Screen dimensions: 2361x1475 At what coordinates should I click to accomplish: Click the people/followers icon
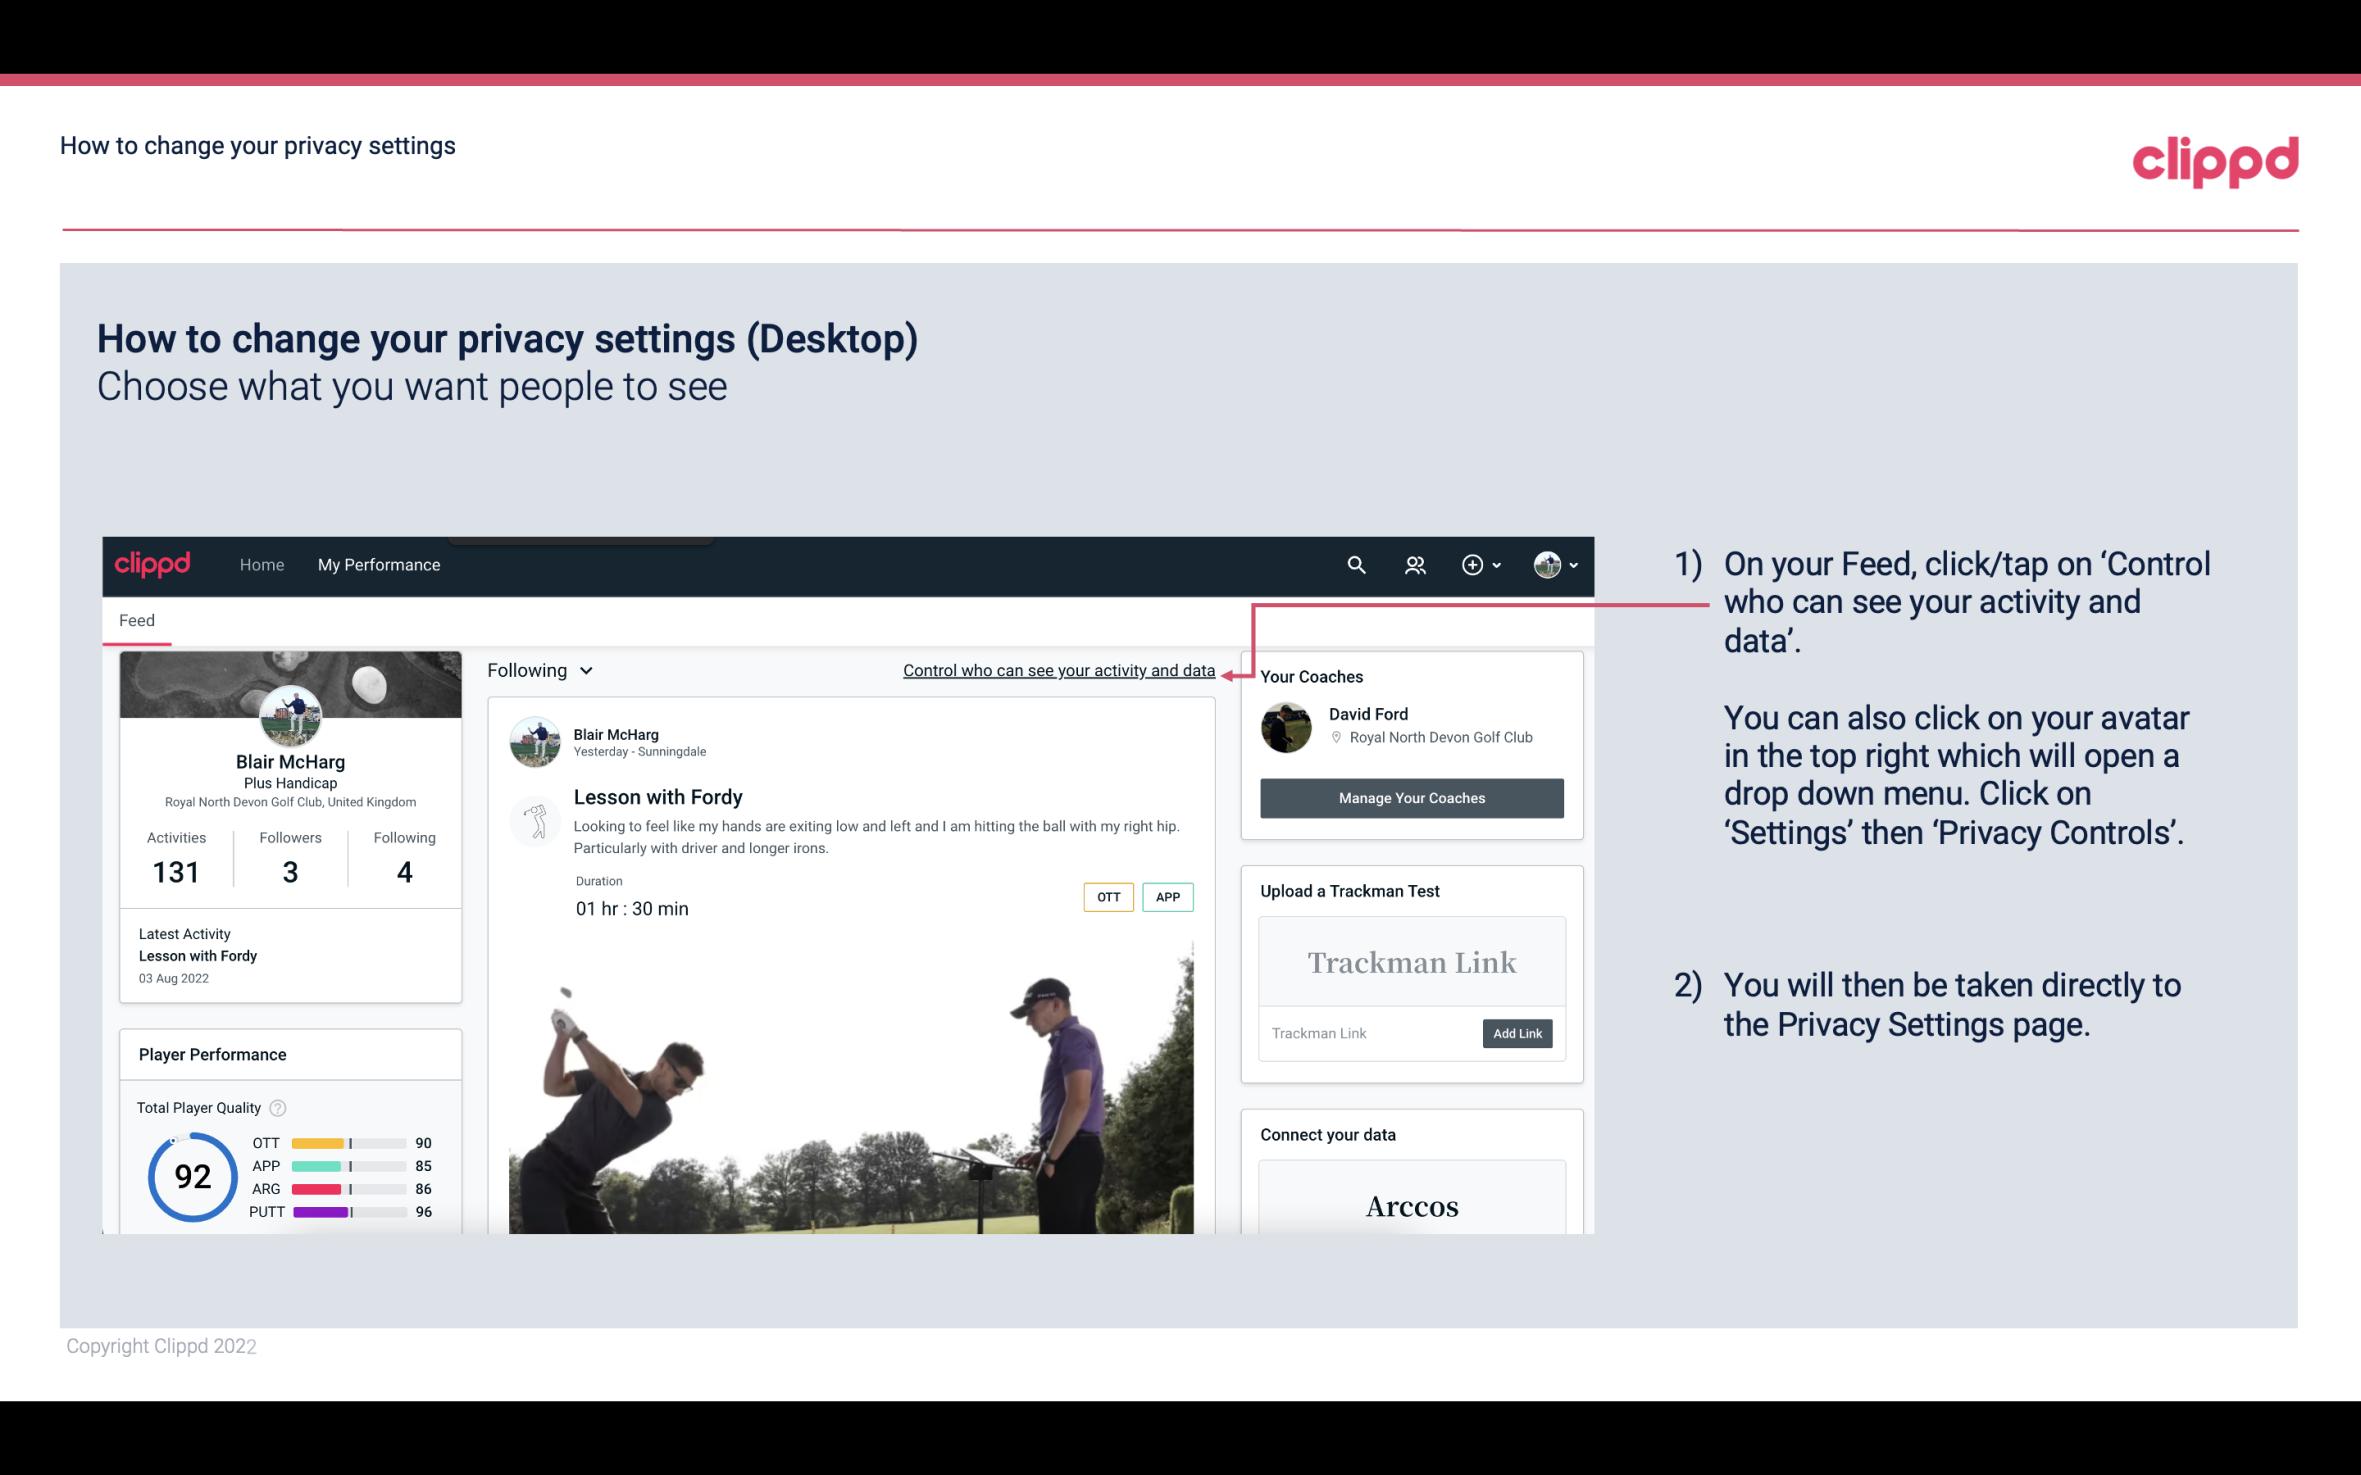click(x=1413, y=562)
